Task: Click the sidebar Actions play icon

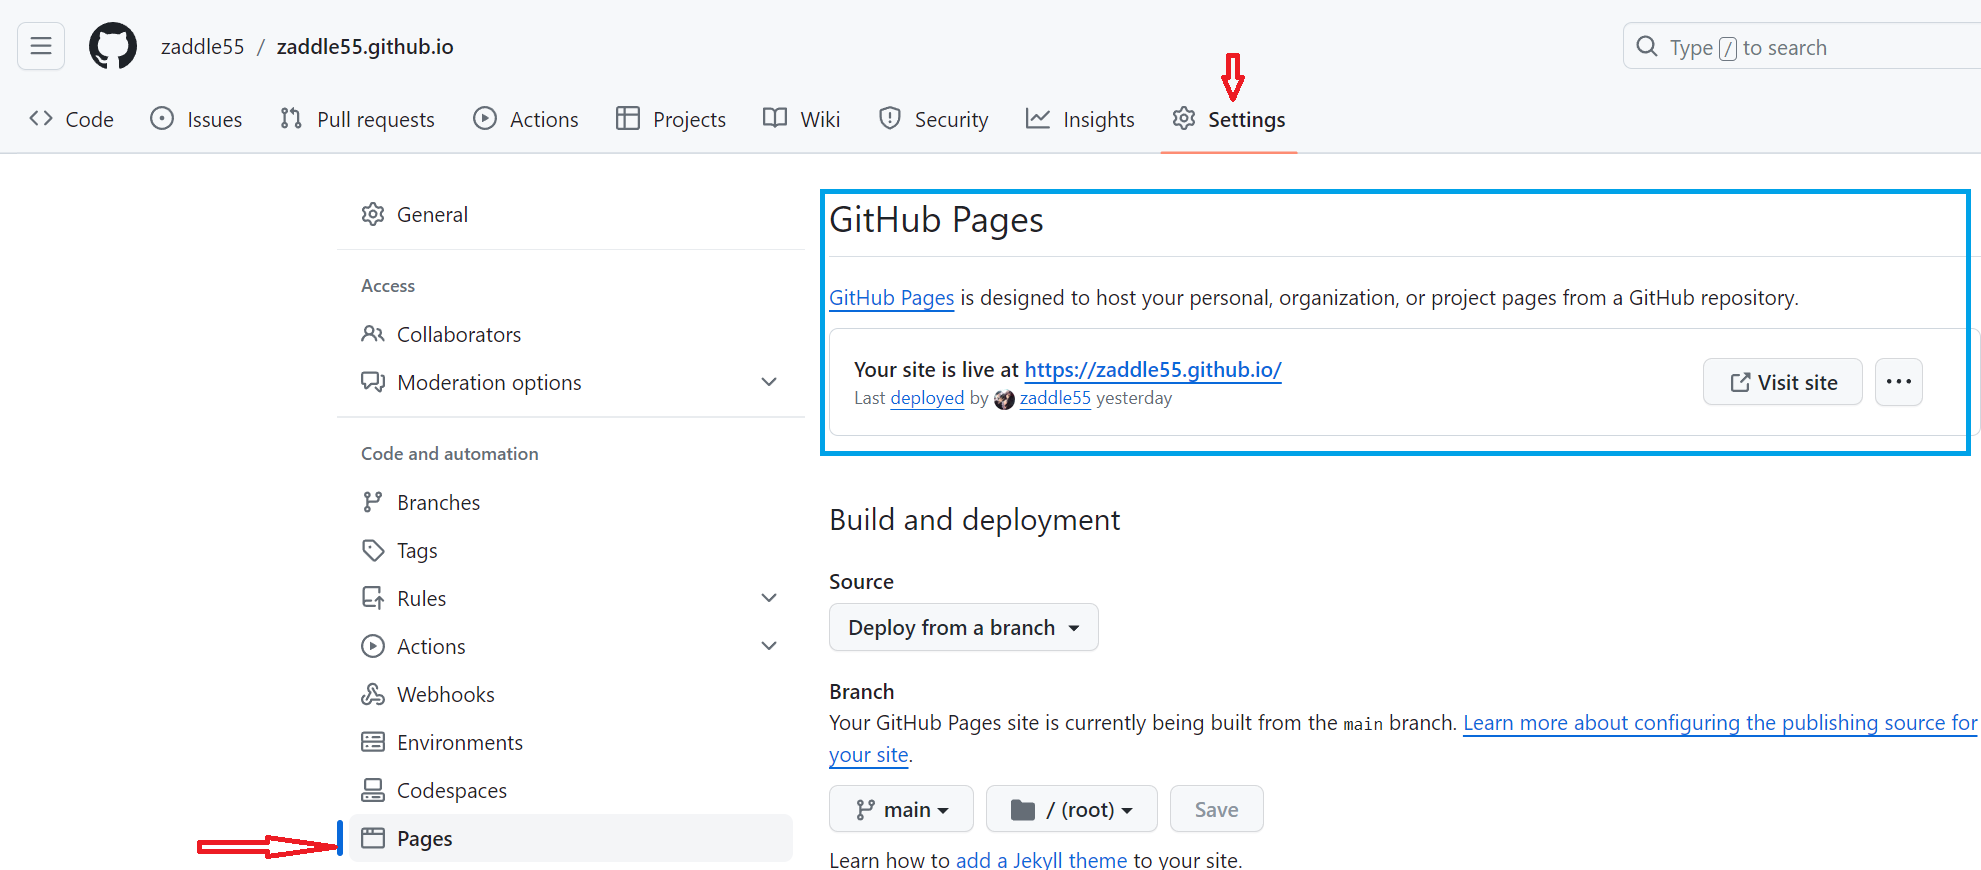Action: pos(373,646)
